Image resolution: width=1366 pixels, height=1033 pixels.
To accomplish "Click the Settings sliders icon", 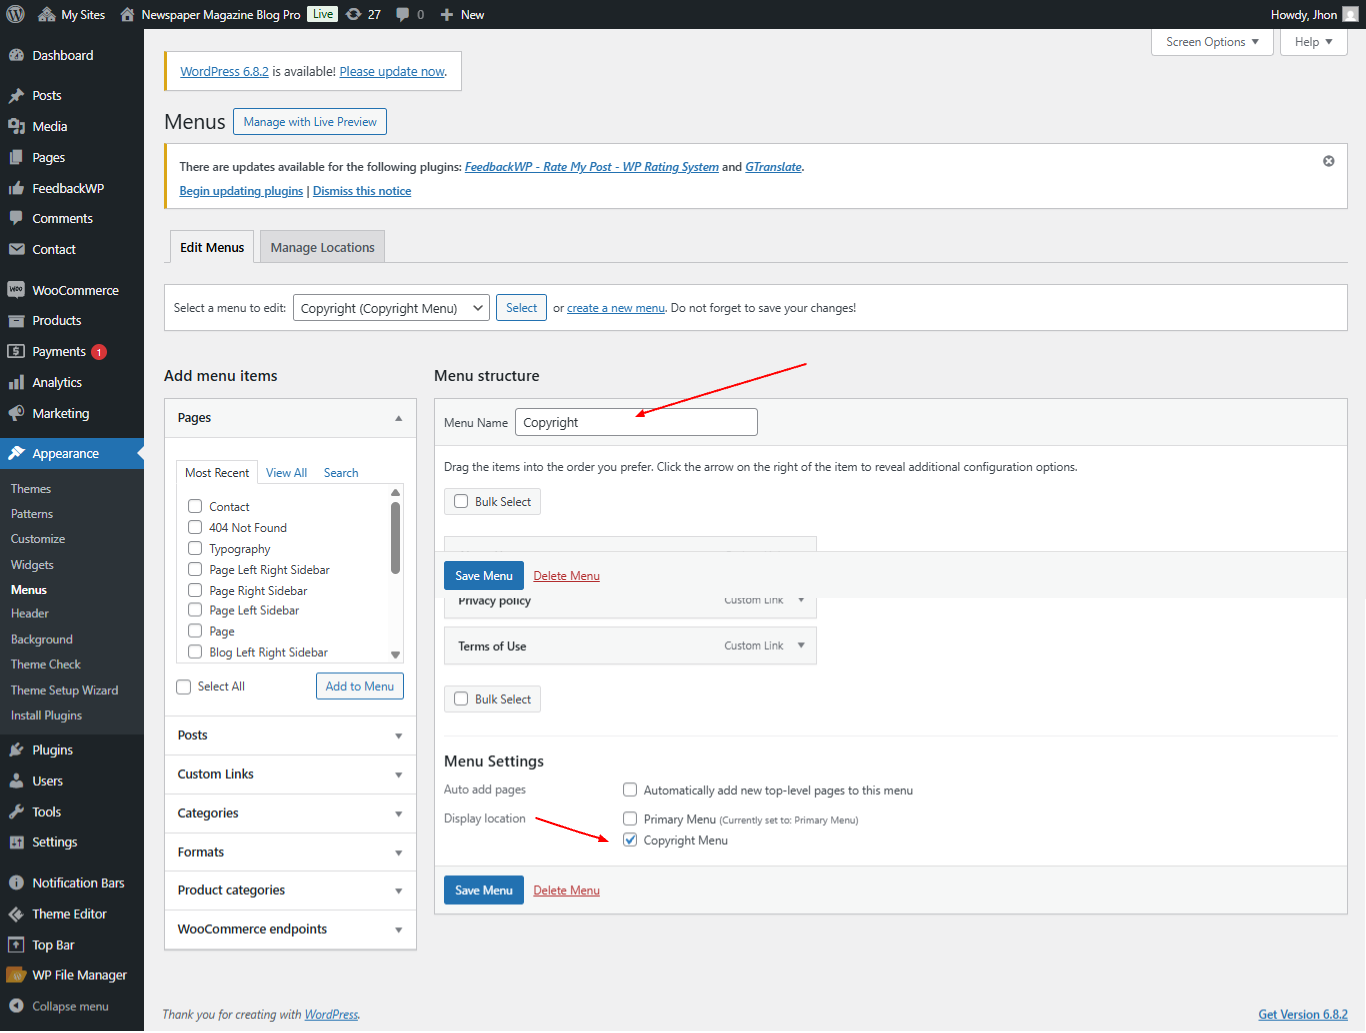I will pyautogui.click(x=16, y=842).
